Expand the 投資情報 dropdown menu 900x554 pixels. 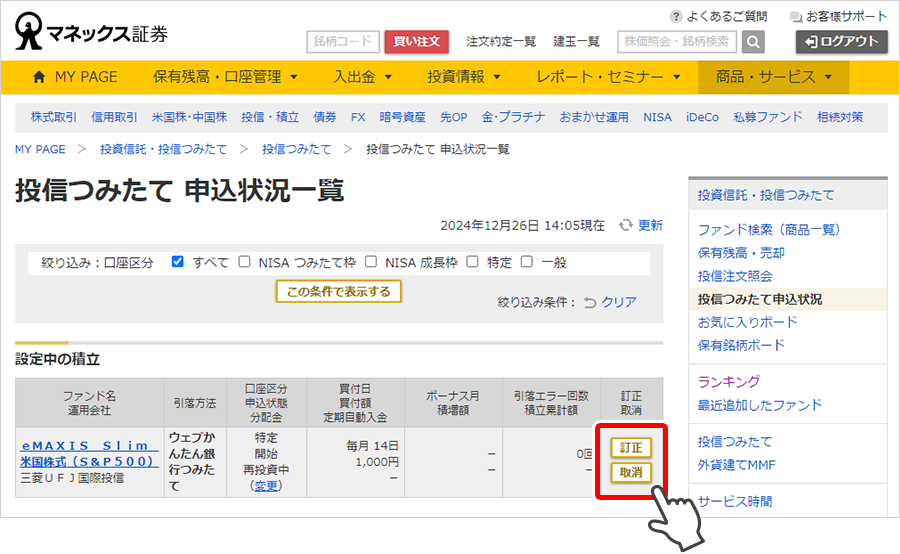[464, 77]
